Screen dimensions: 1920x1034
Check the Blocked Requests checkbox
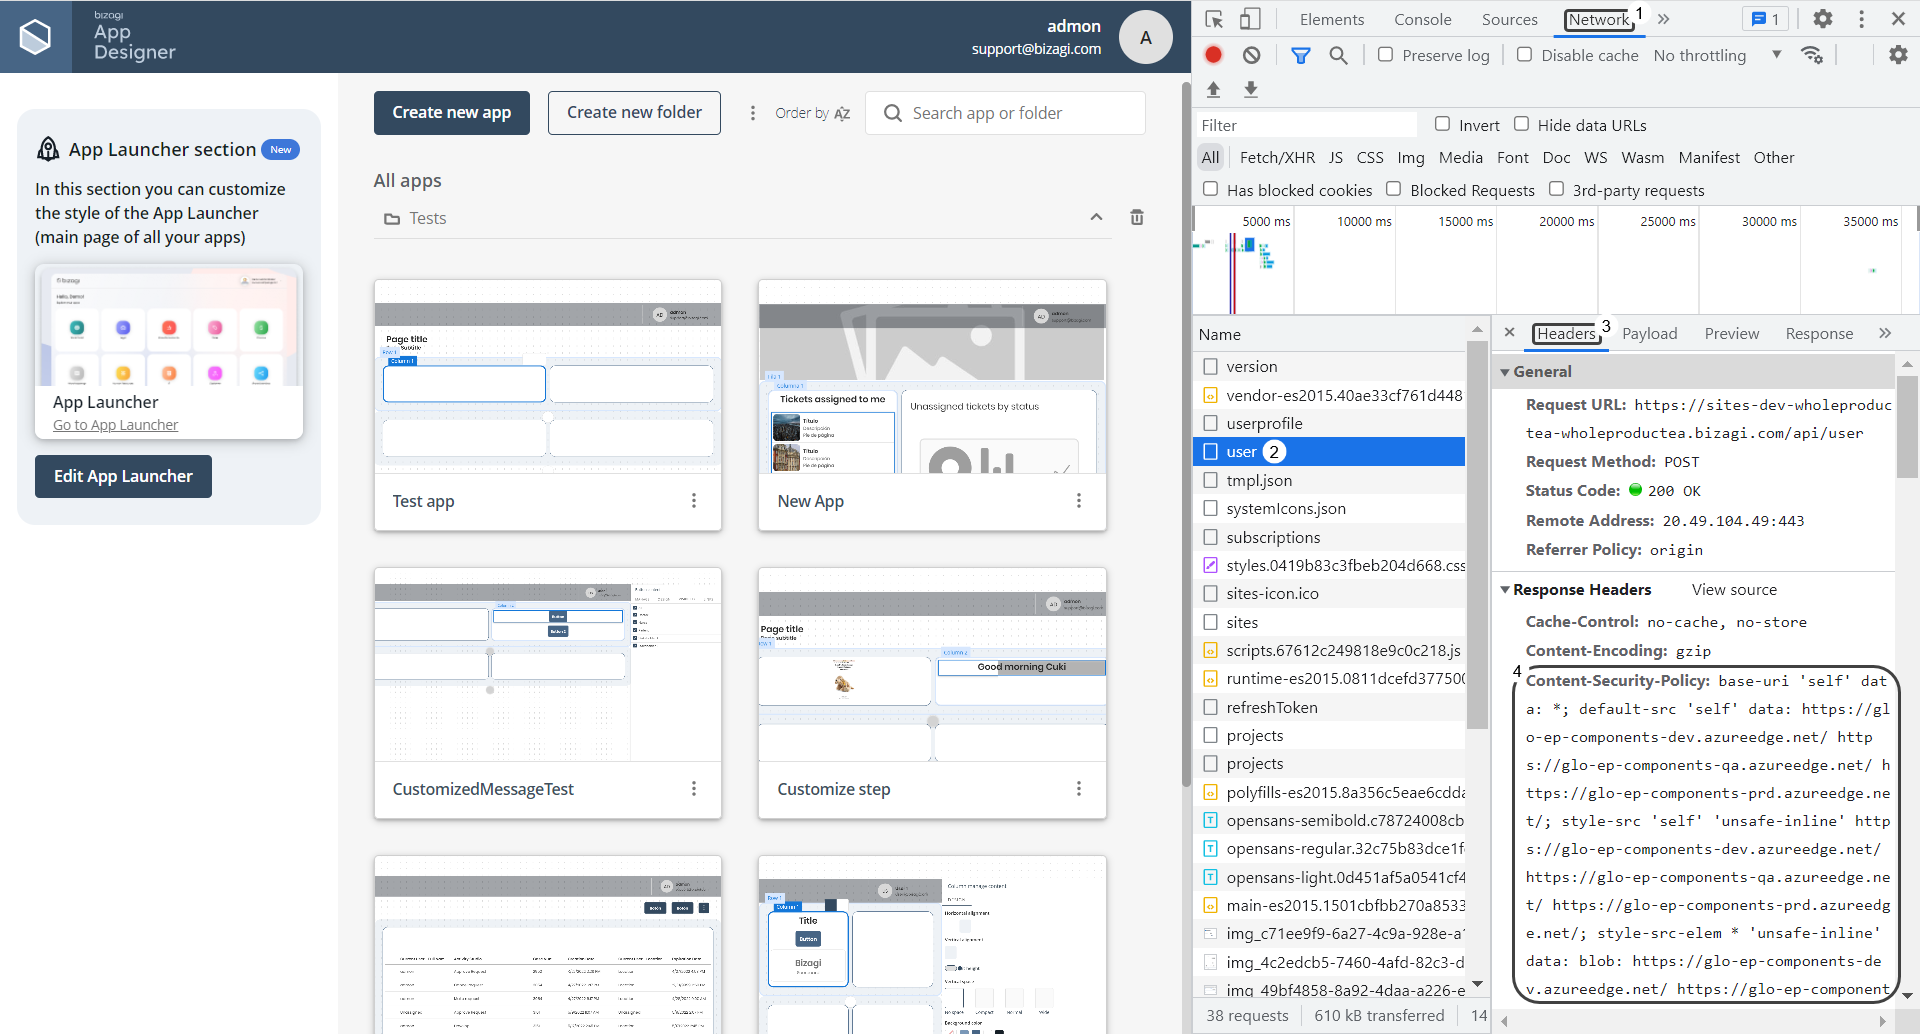tap(1393, 189)
